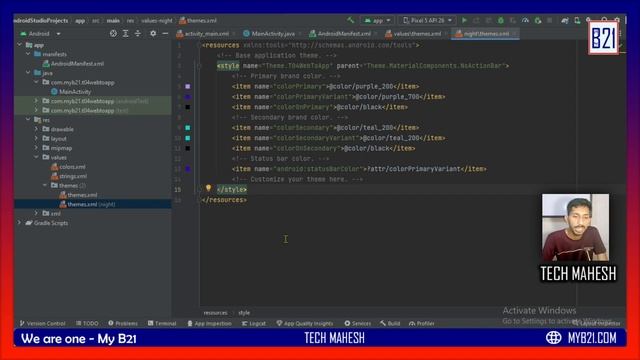Click the Debug app bug icon

[x=501, y=20]
